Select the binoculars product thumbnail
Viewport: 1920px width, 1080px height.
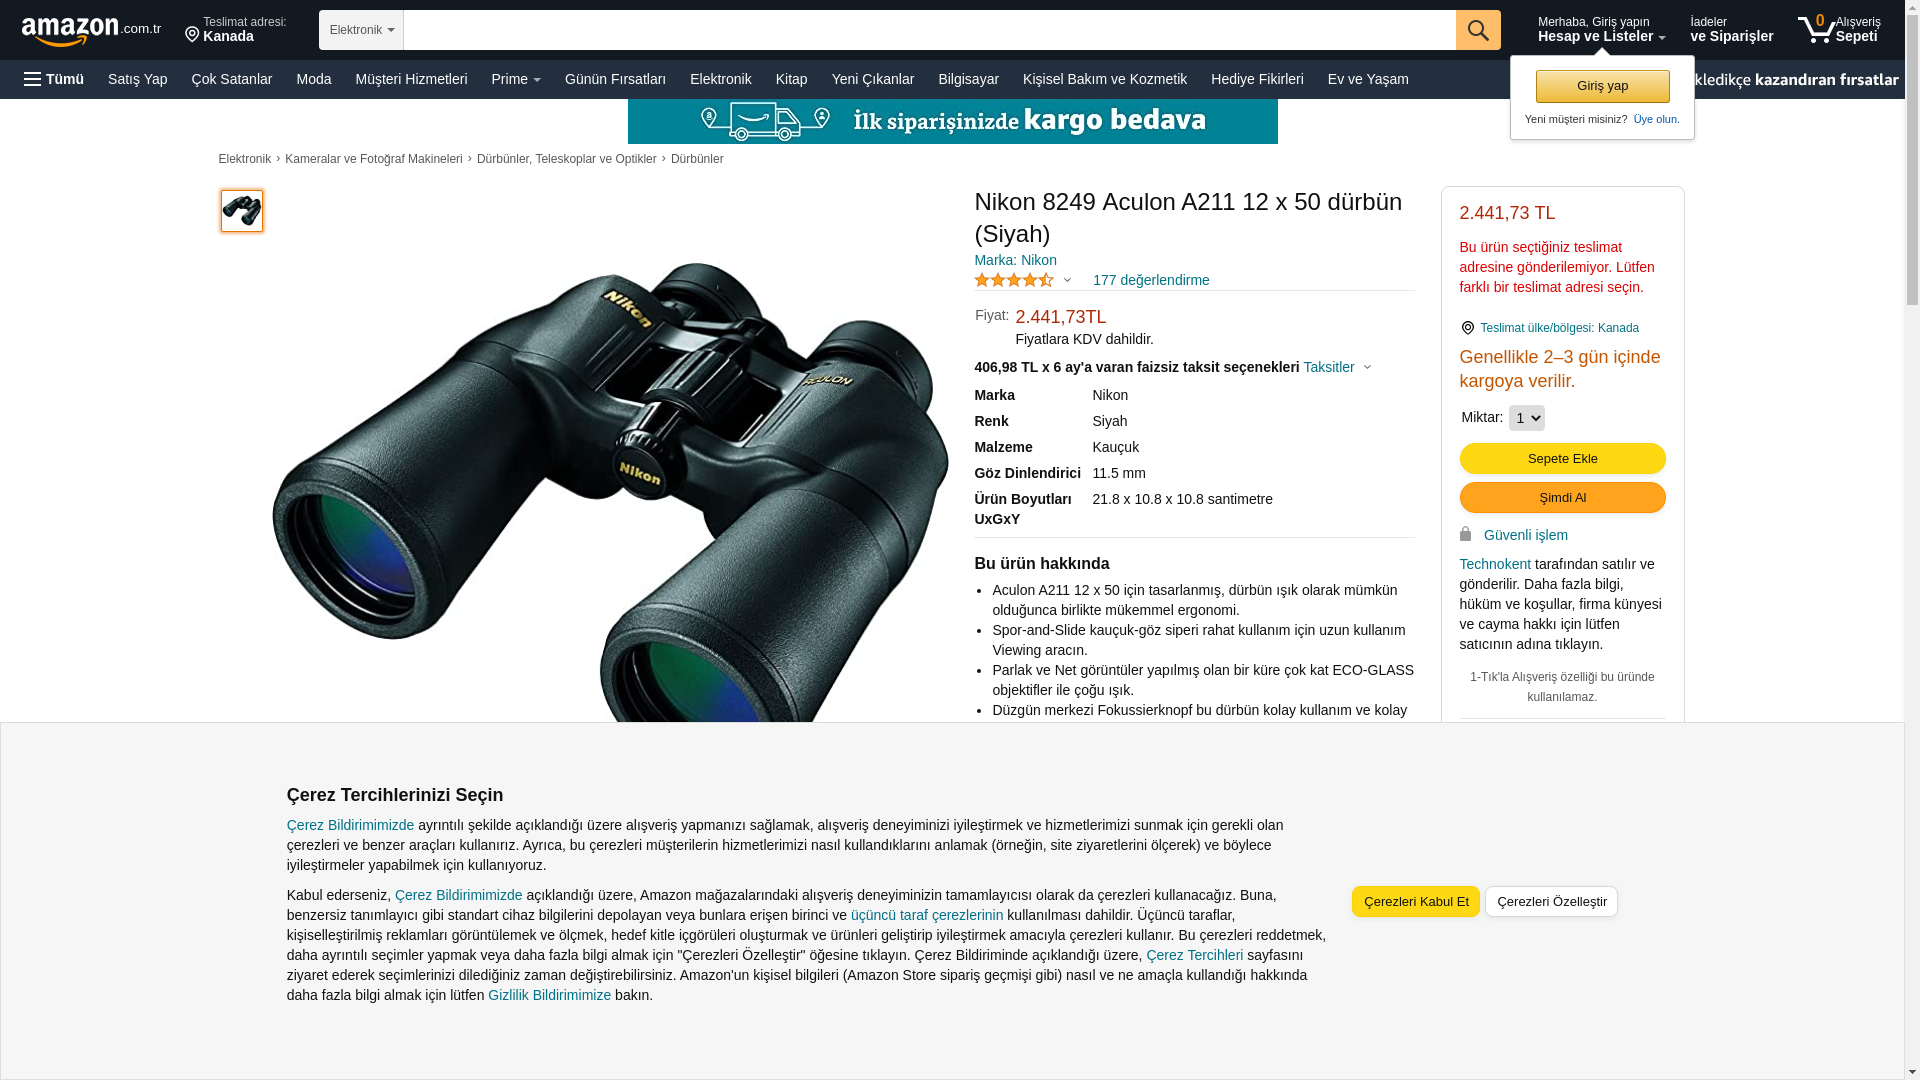click(242, 211)
